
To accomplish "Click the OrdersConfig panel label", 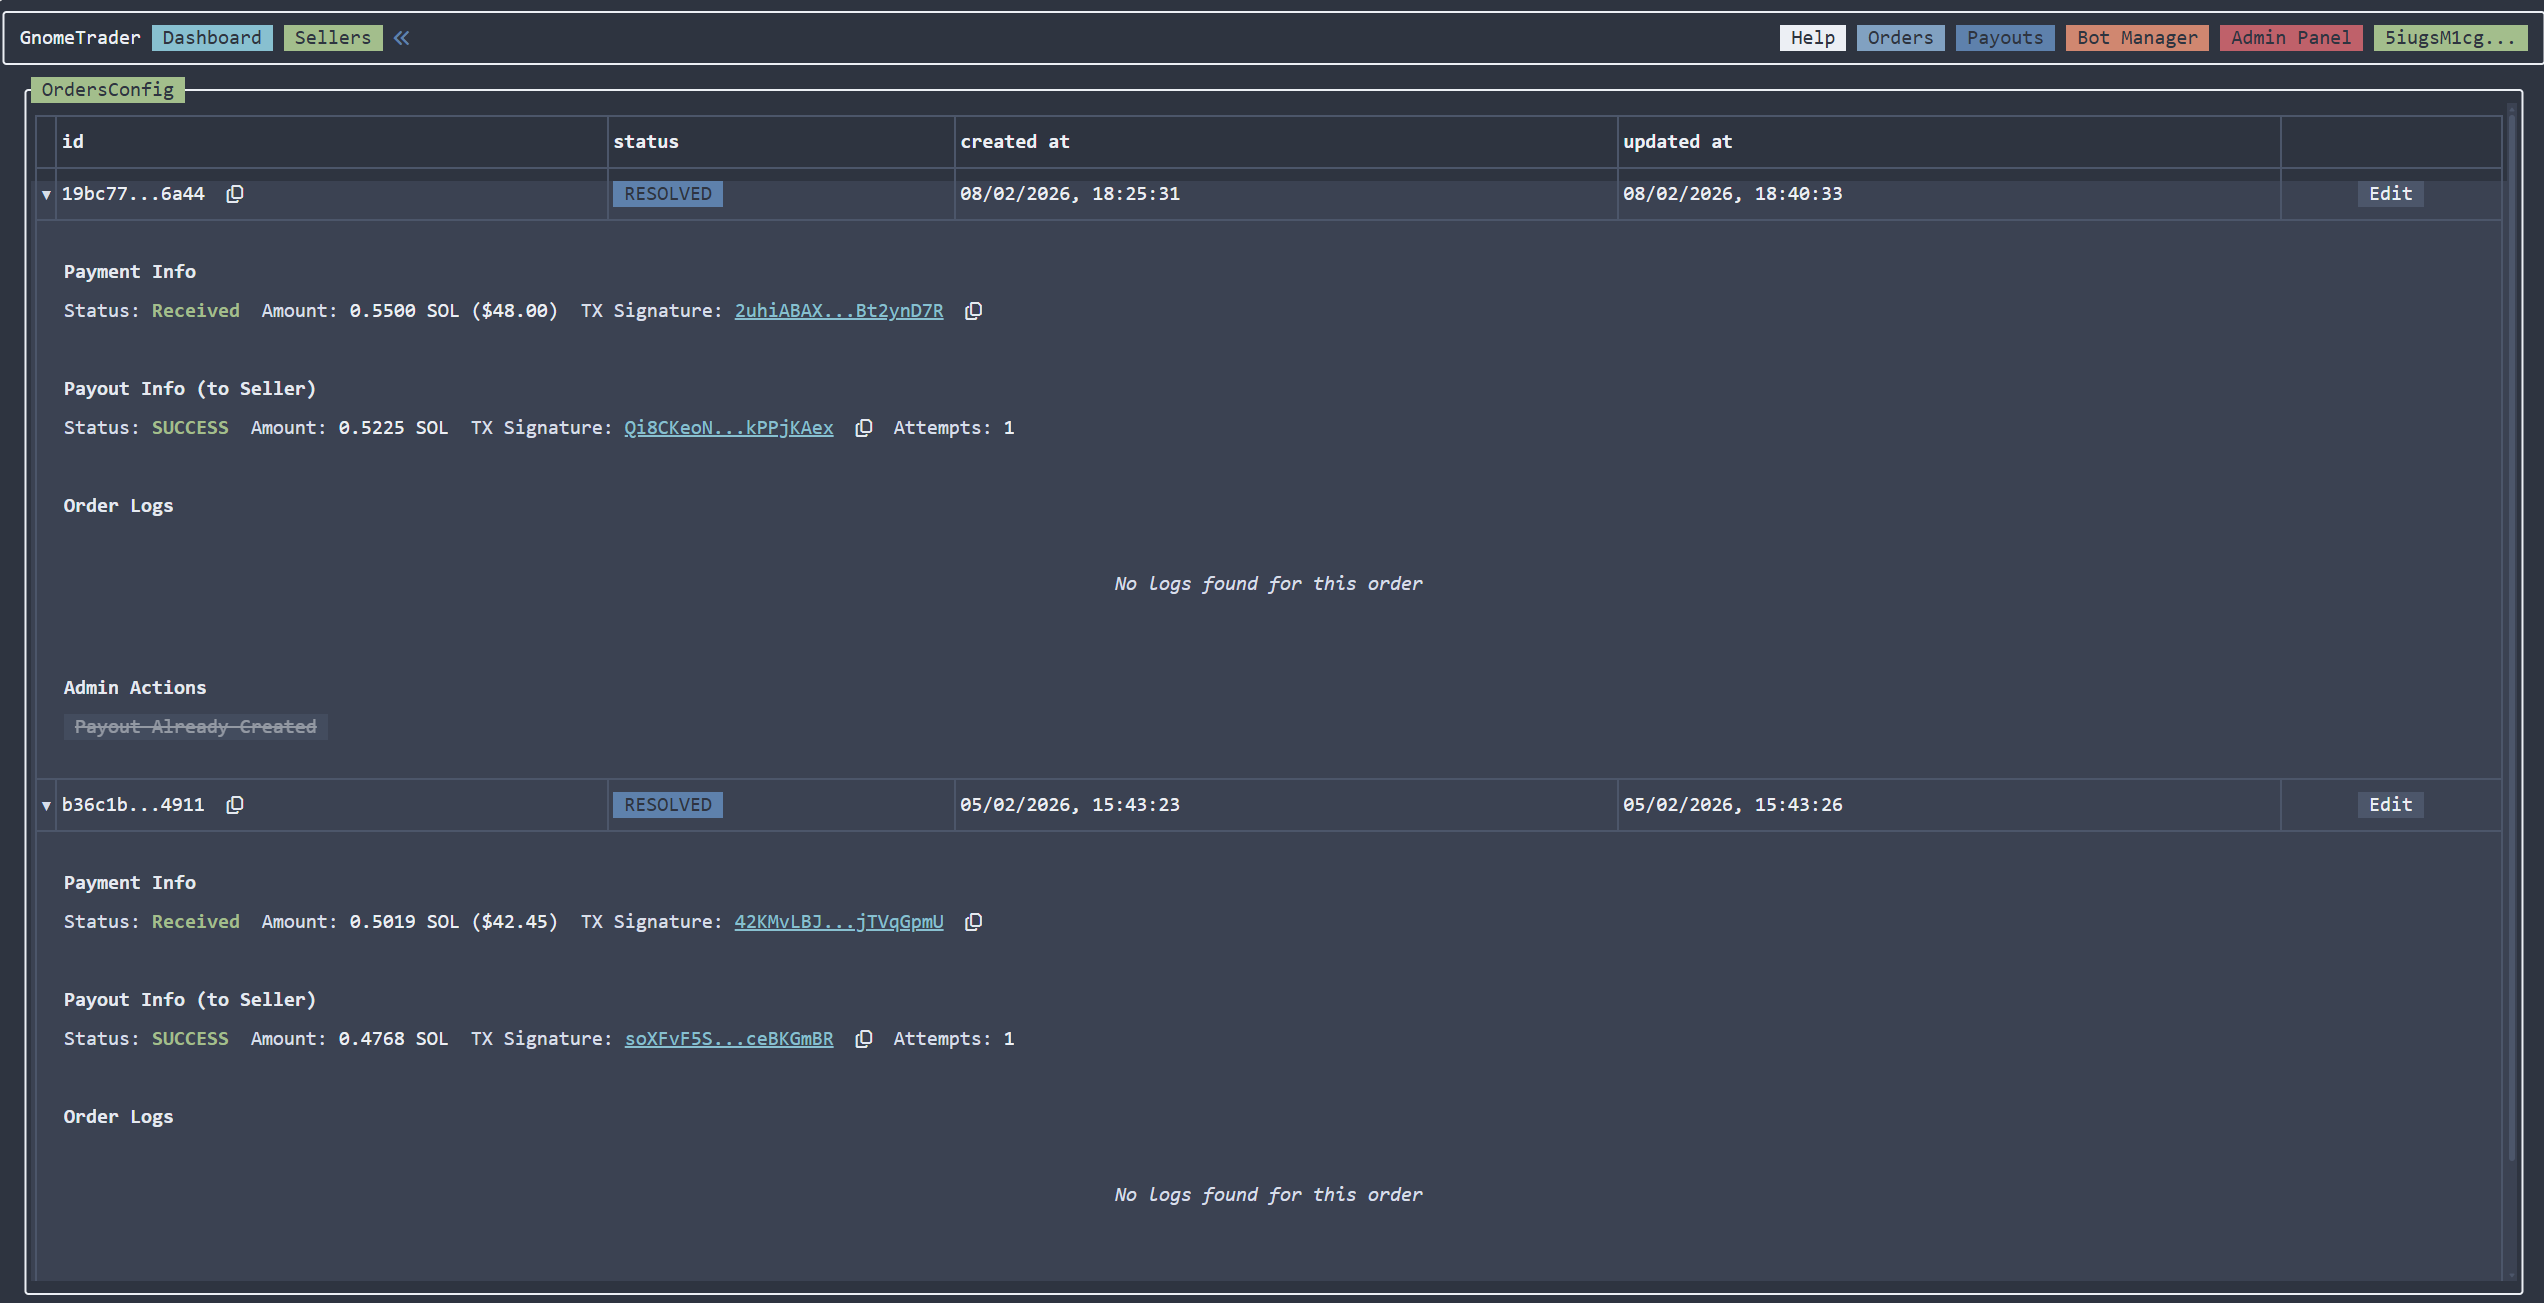I will 108,90.
